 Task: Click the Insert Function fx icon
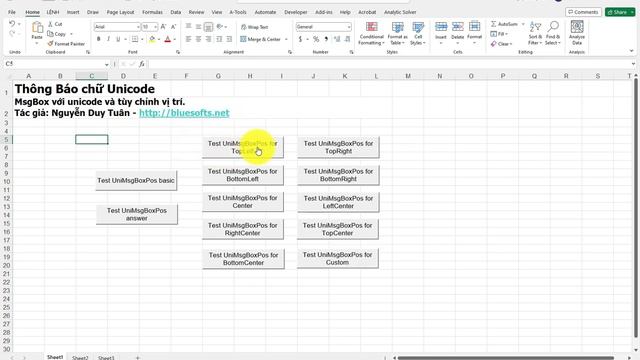tap(142, 64)
